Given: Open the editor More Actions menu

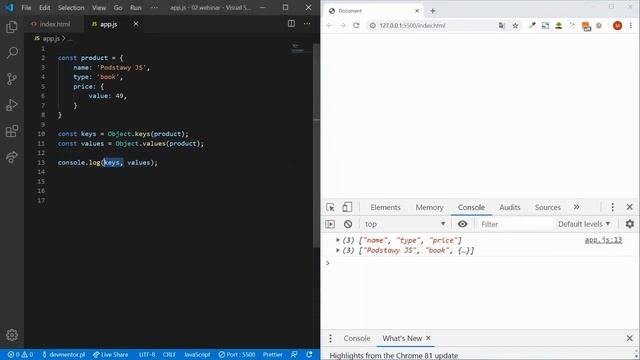Looking at the screenshot, I should click(x=307, y=24).
